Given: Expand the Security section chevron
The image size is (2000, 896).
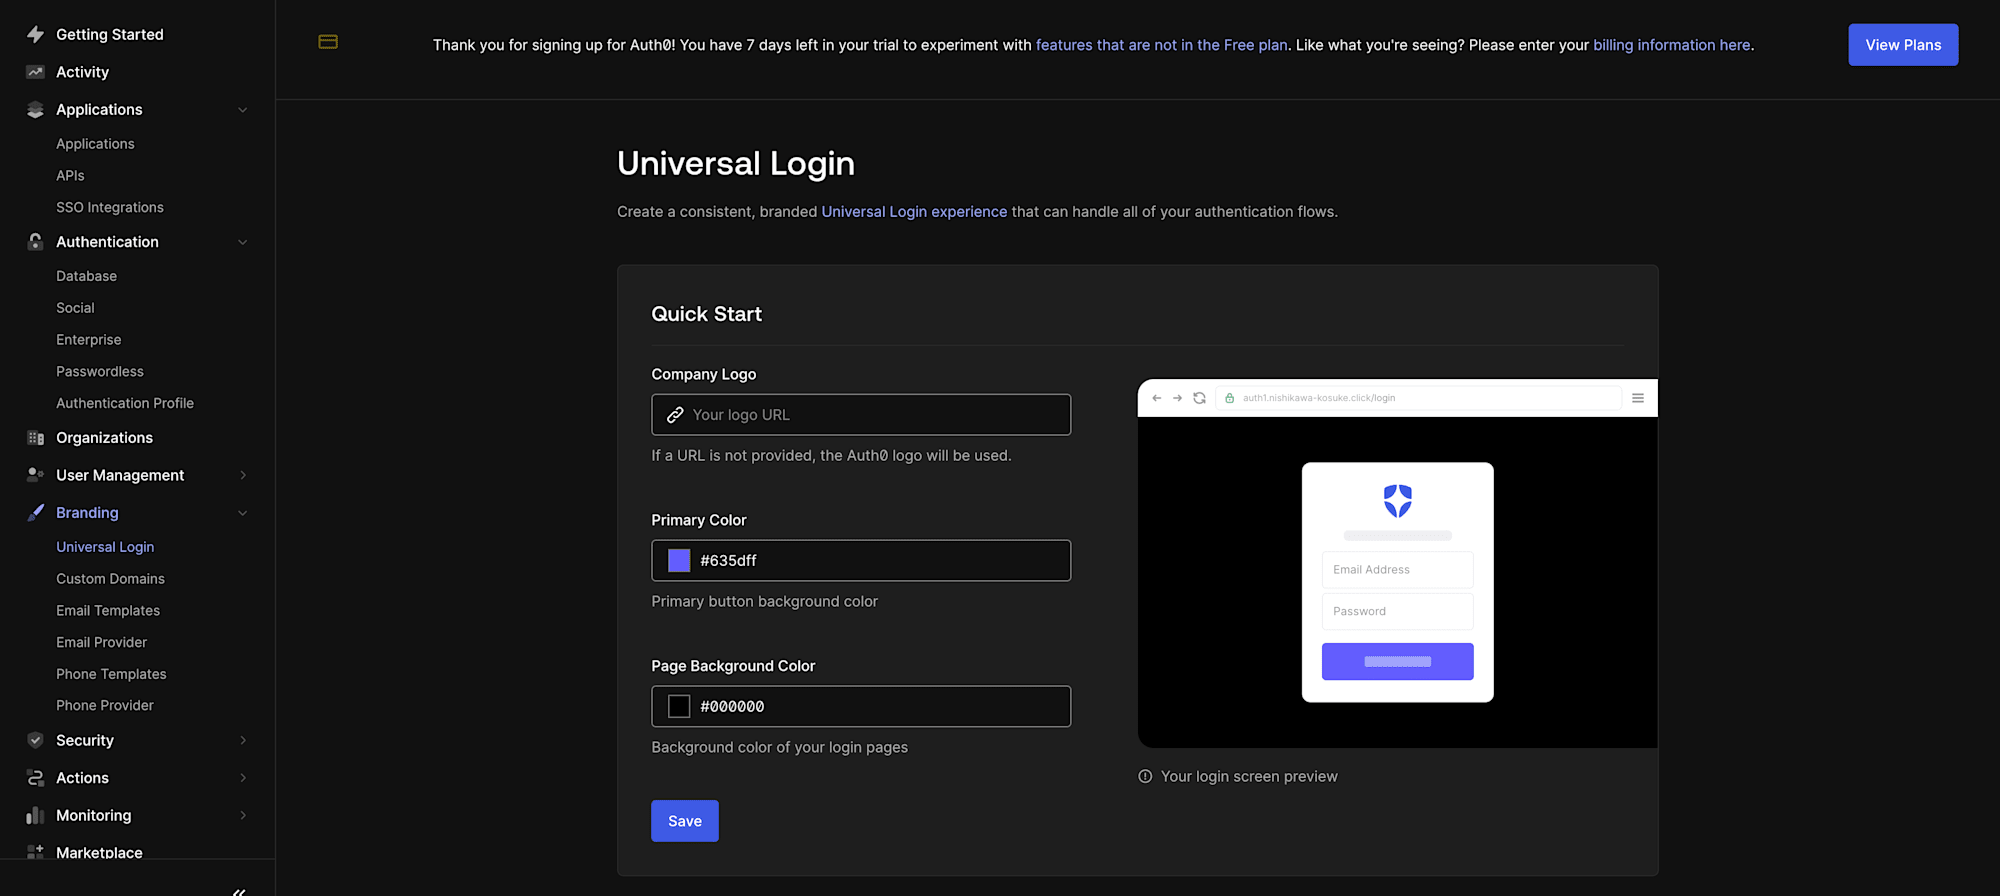Looking at the screenshot, I should (x=242, y=740).
